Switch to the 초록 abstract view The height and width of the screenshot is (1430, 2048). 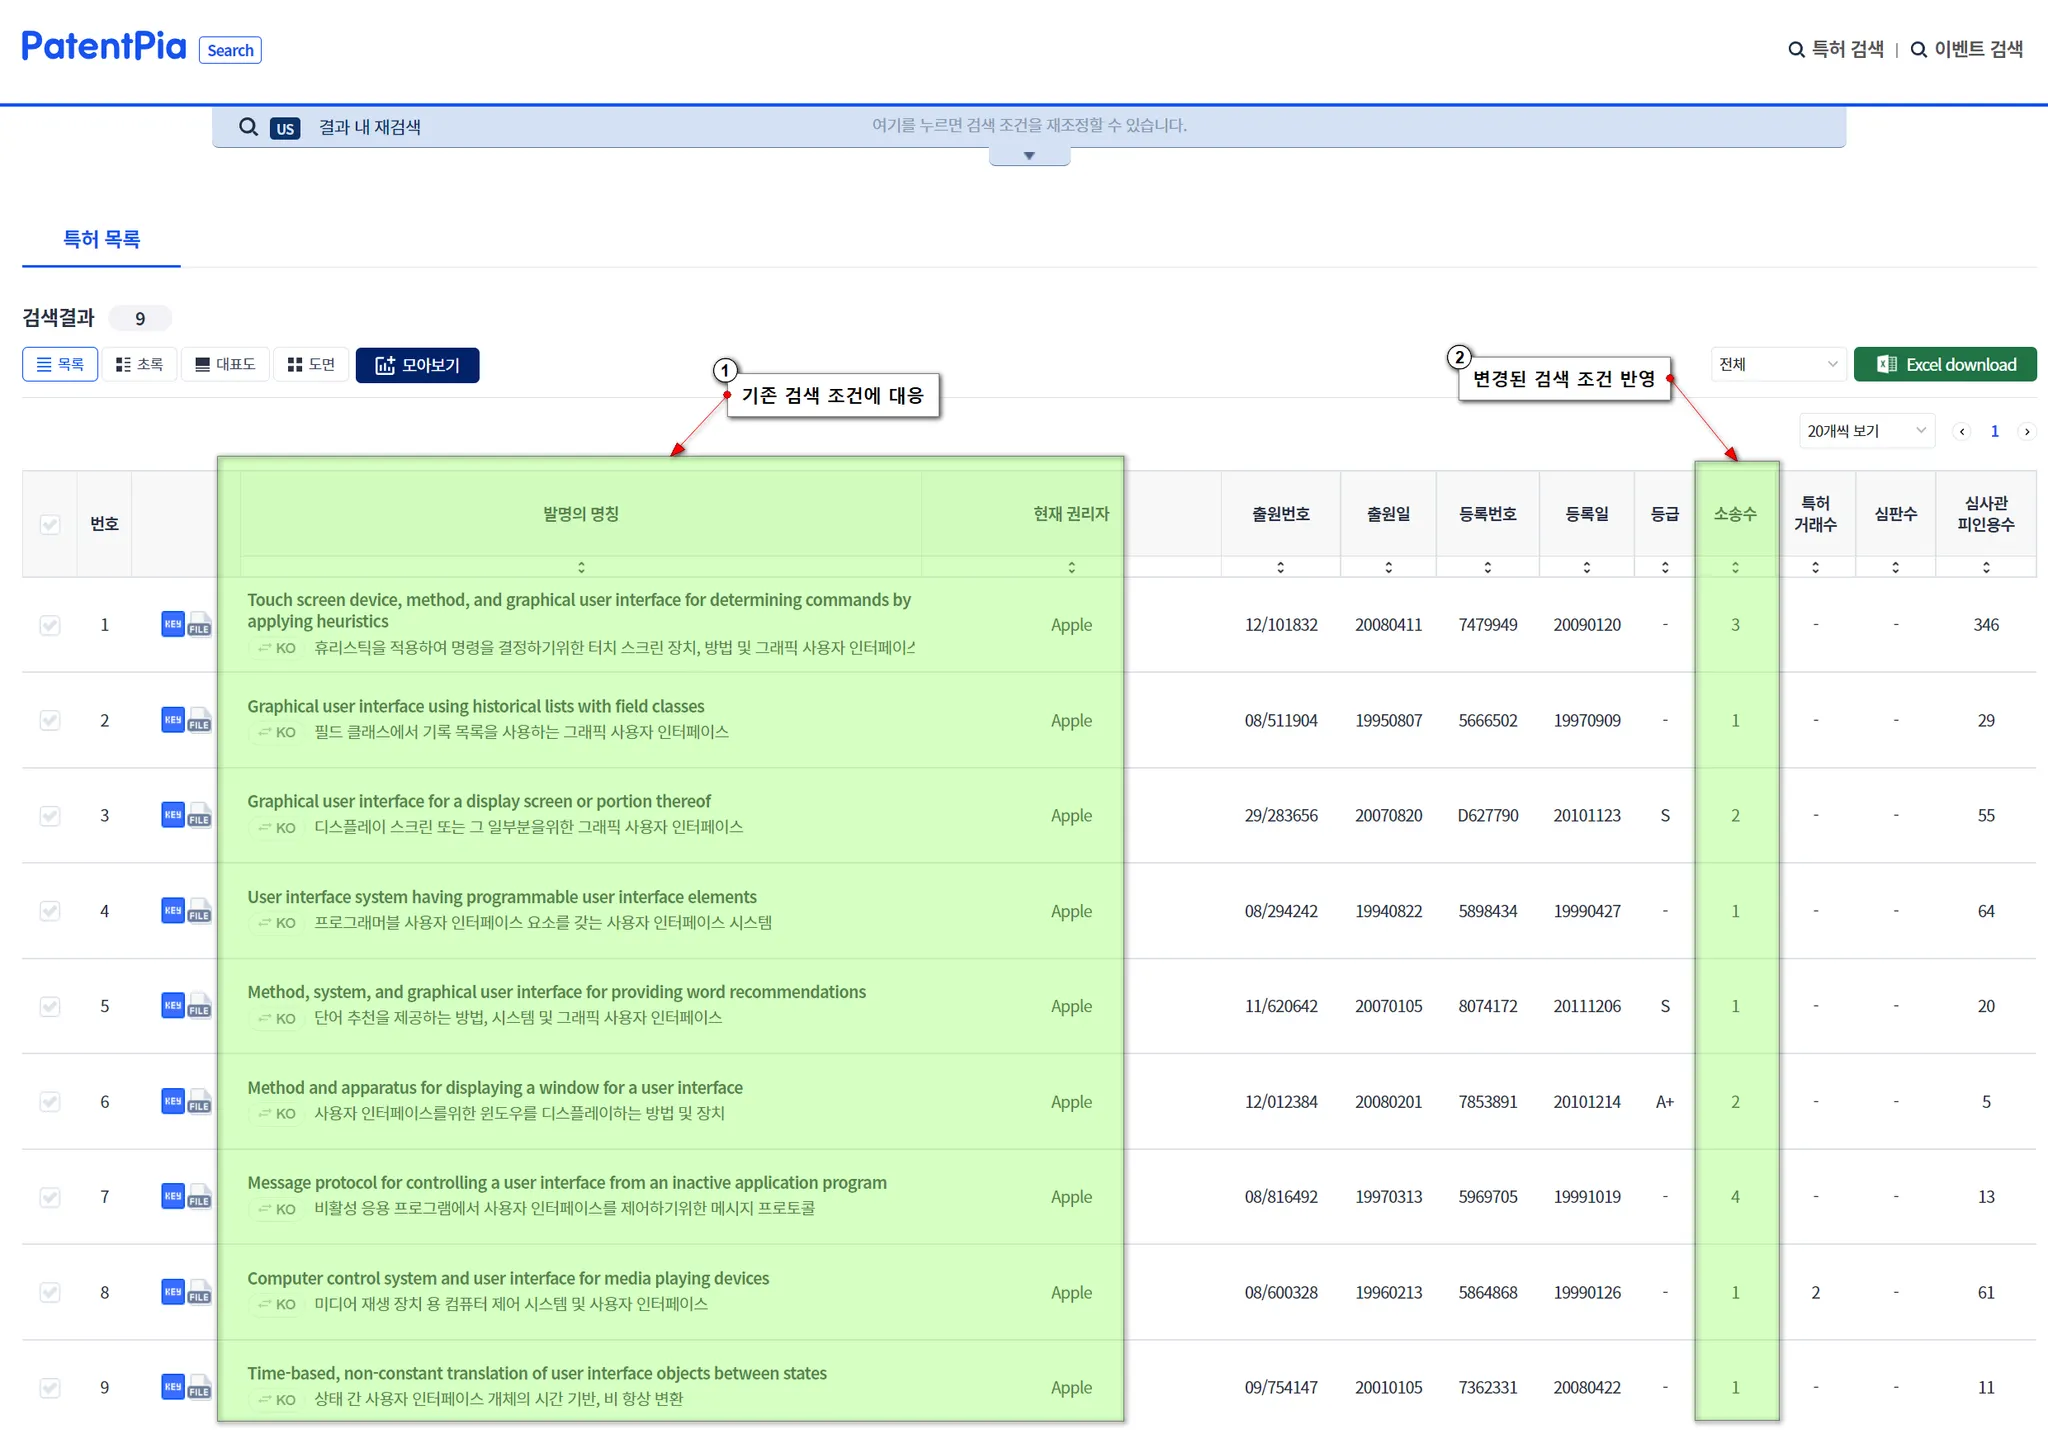140,365
